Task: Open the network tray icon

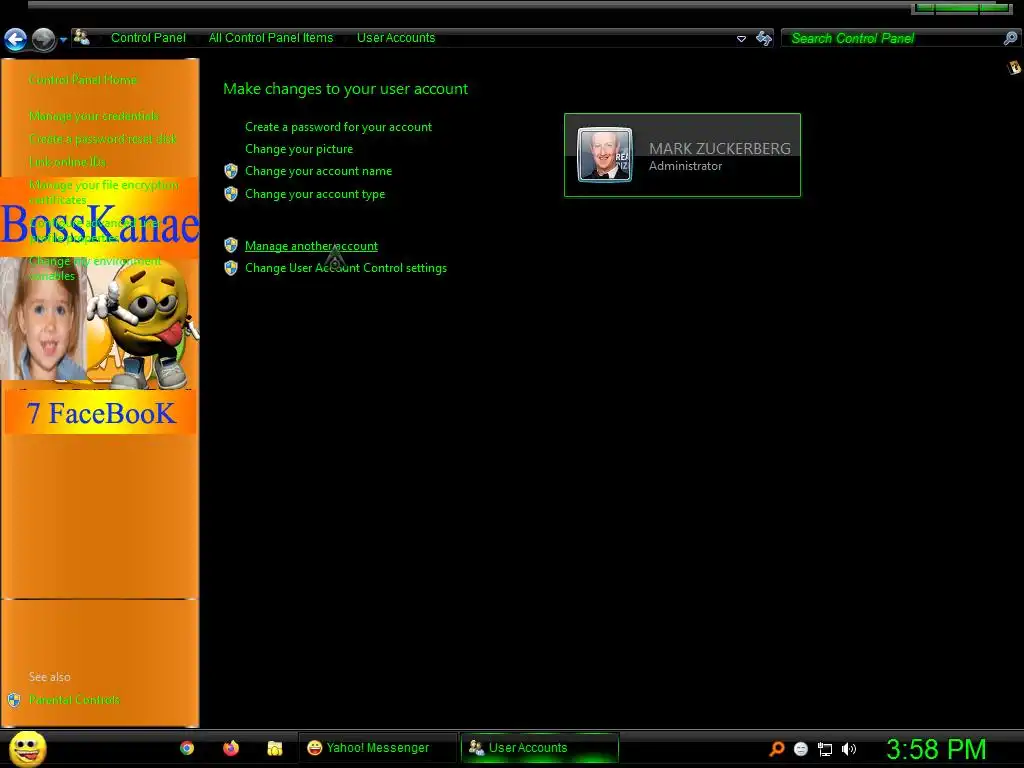Action: 825,749
